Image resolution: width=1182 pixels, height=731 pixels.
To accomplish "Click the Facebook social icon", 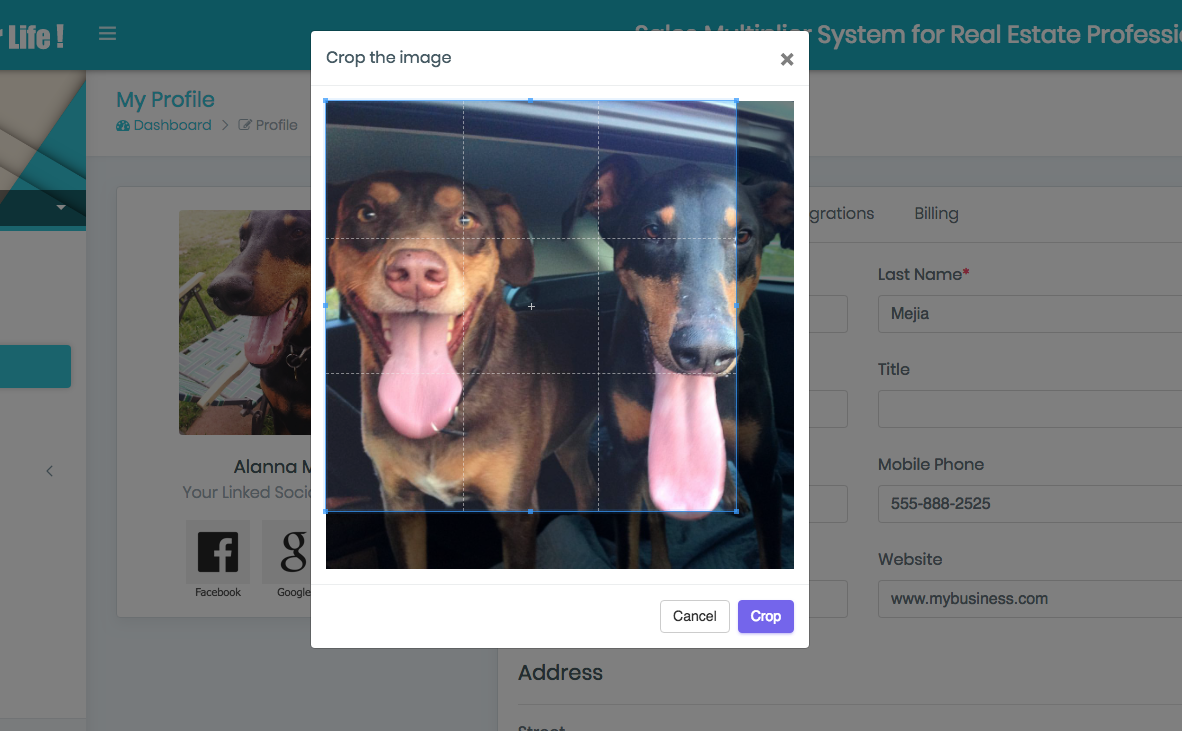I will (x=218, y=552).
